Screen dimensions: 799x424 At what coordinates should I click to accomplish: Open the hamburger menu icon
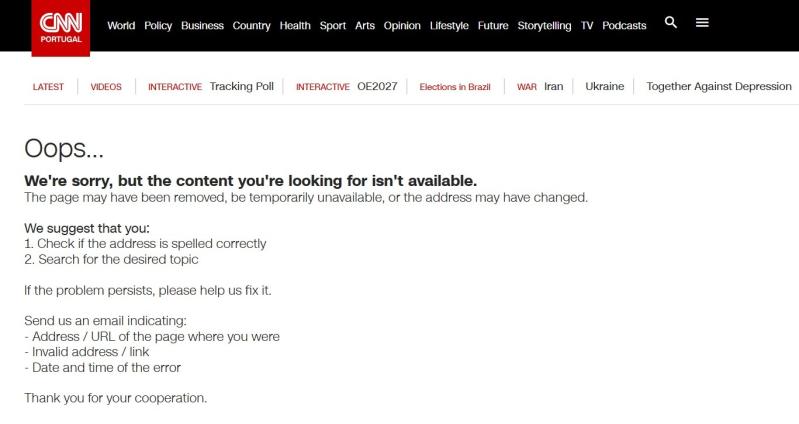tap(702, 22)
